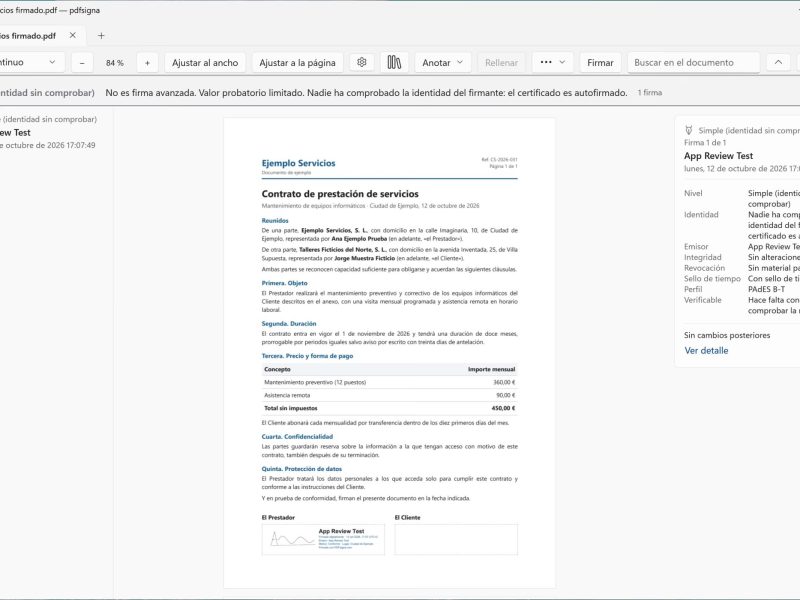The height and width of the screenshot is (600, 800).
Task: Expand the continuous view mode dropdown
Action: (32, 62)
